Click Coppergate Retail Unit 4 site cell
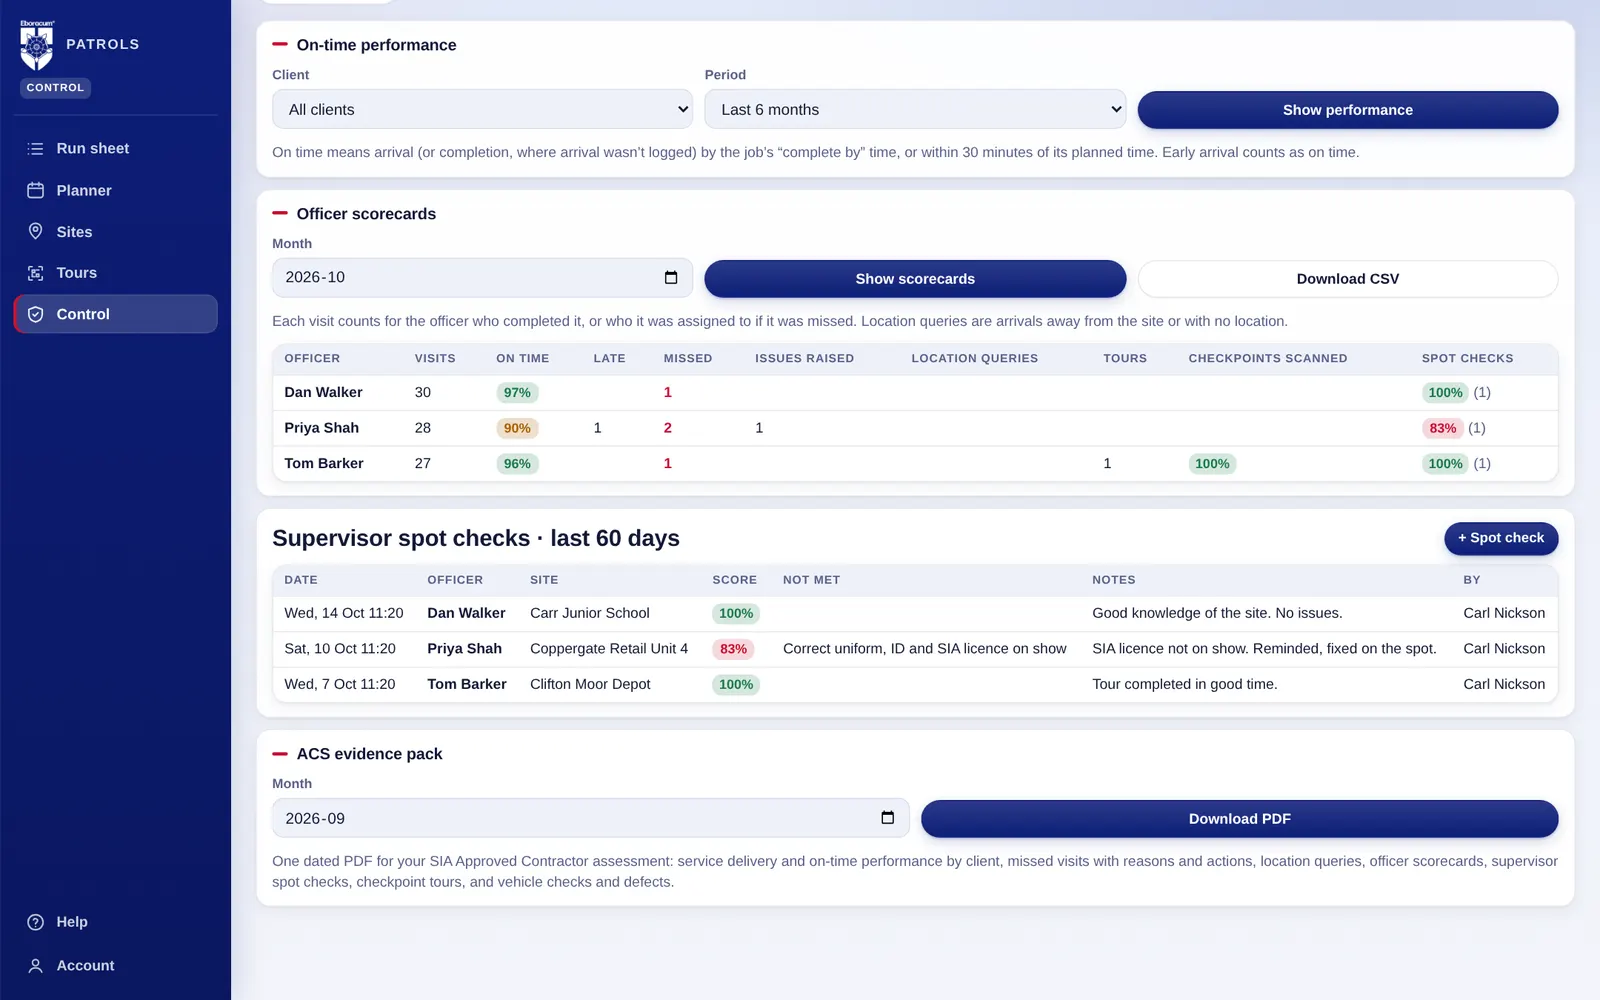1600x1000 pixels. pyautogui.click(x=609, y=649)
